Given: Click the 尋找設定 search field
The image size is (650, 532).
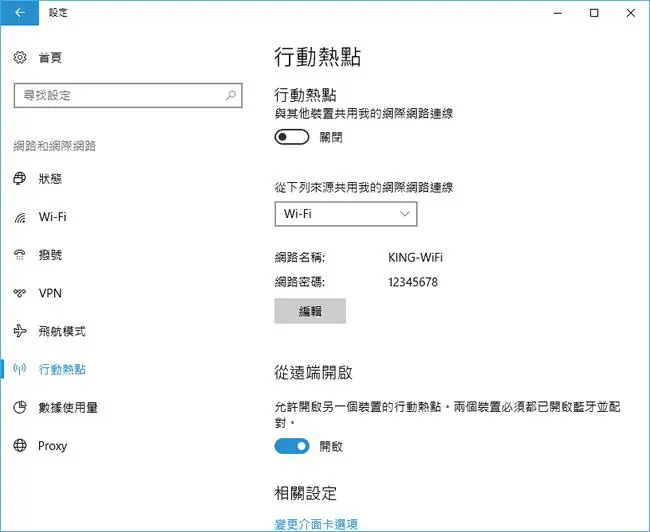Looking at the screenshot, I should click(128, 95).
